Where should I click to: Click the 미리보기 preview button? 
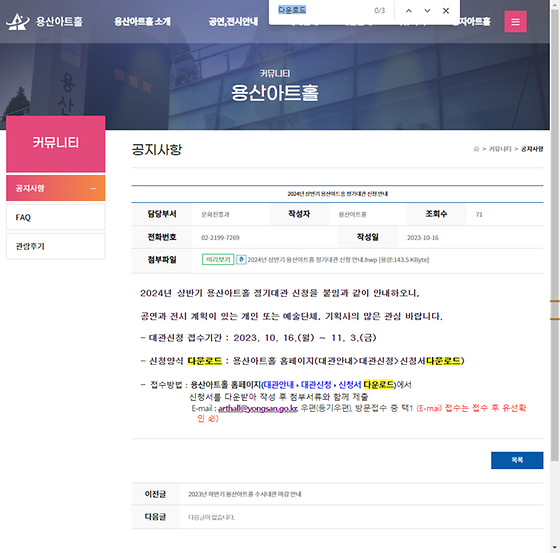[x=218, y=259]
